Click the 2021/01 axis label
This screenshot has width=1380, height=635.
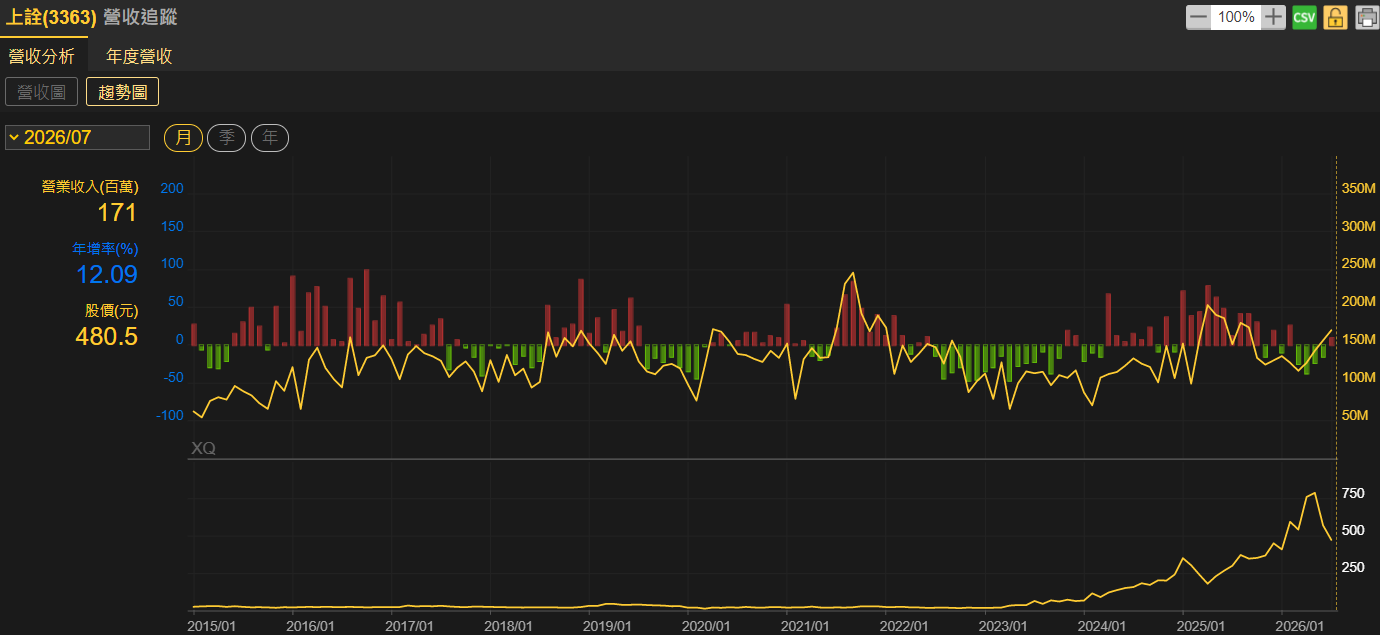806,625
